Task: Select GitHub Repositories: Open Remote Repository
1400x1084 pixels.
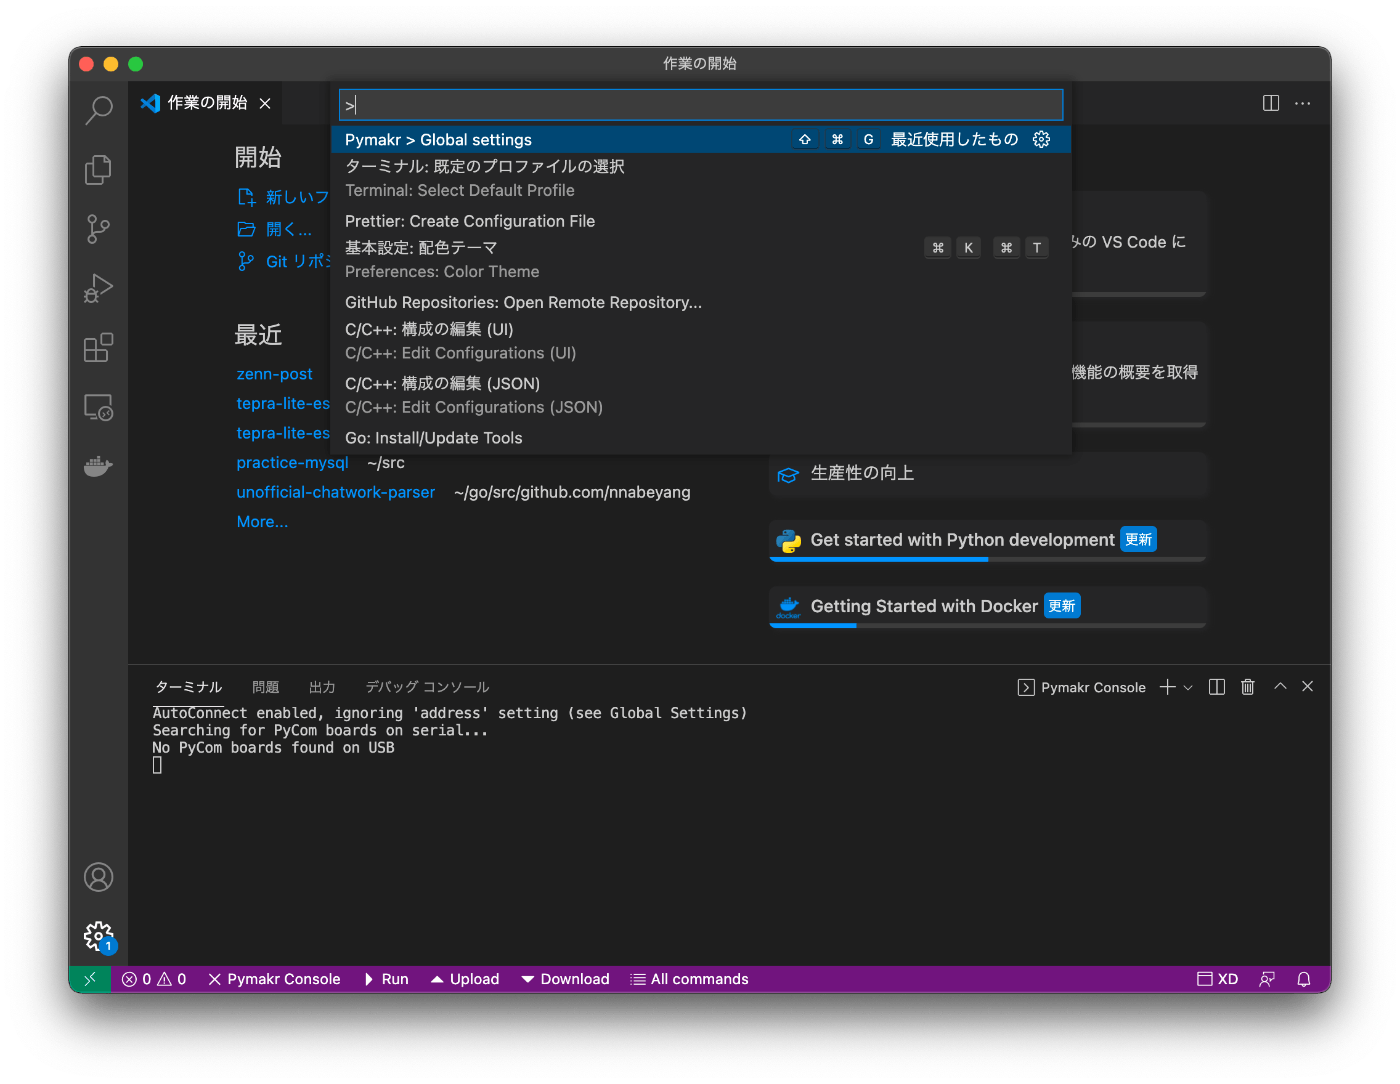Action: (x=701, y=302)
